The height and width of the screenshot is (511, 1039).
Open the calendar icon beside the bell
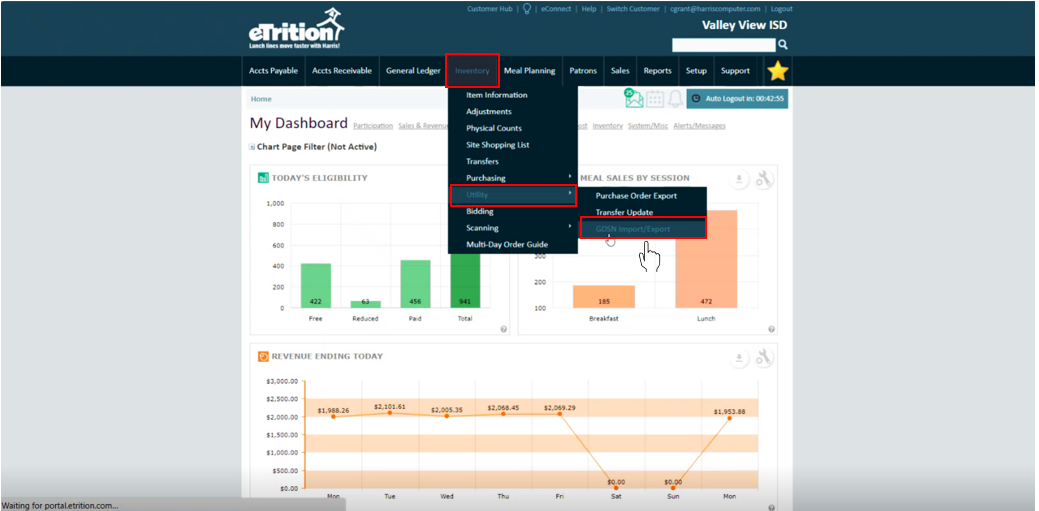point(655,99)
